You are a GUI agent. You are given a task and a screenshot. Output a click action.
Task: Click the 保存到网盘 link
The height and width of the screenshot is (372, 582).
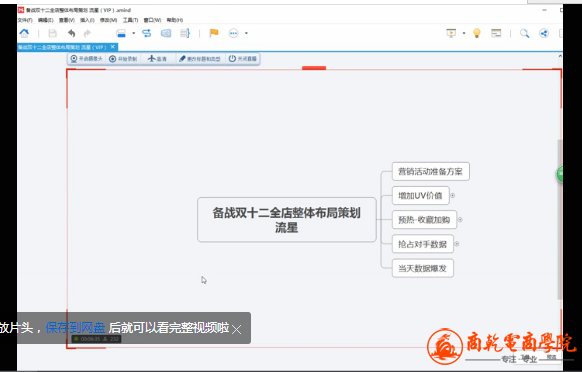click(x=75, y=328)
